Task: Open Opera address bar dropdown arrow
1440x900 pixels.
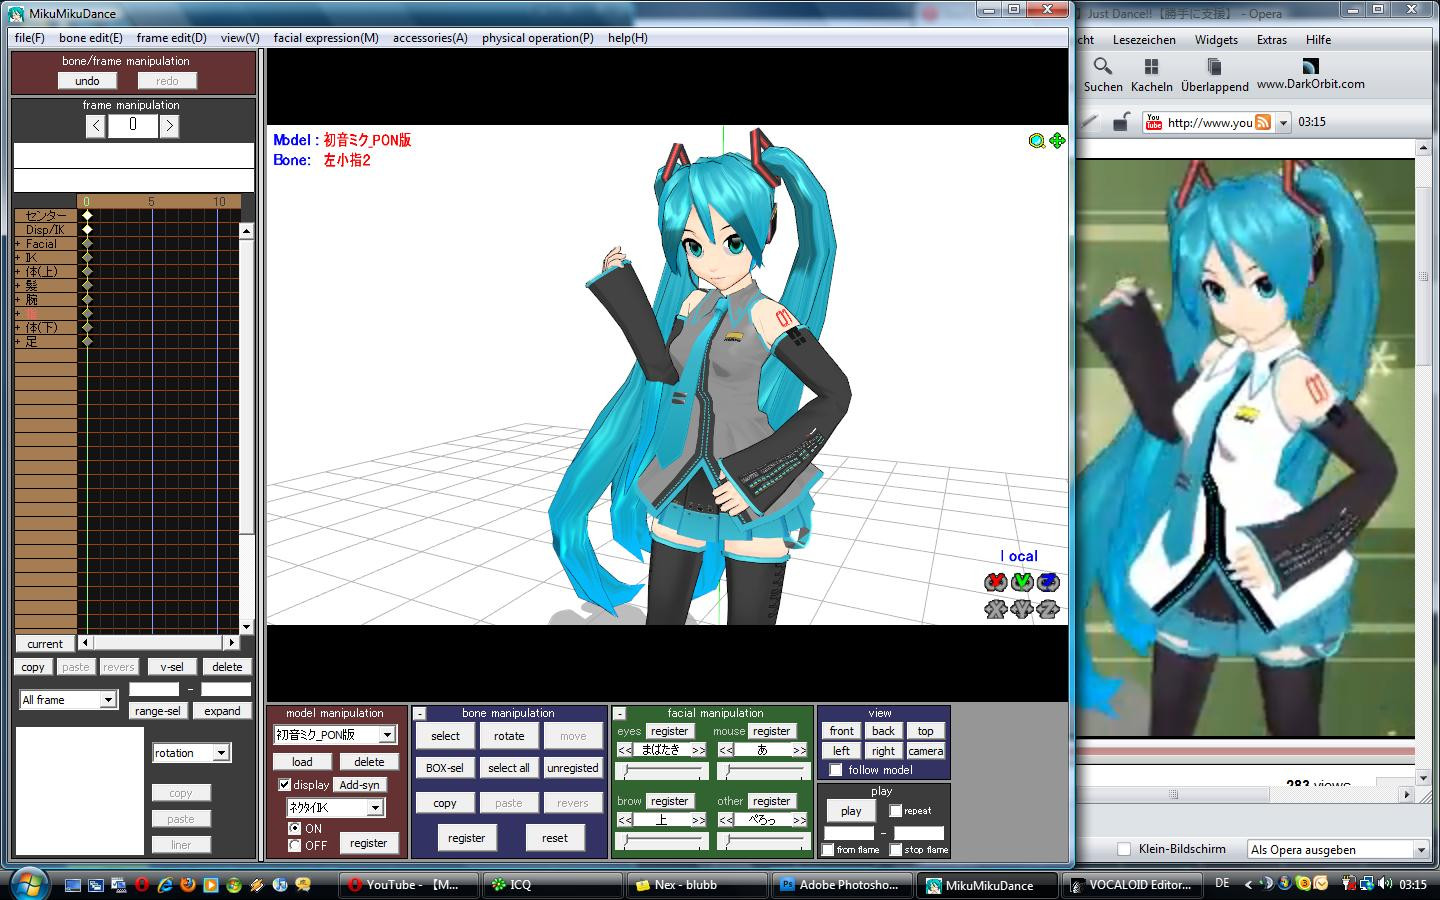Action: coord(1283,123)
